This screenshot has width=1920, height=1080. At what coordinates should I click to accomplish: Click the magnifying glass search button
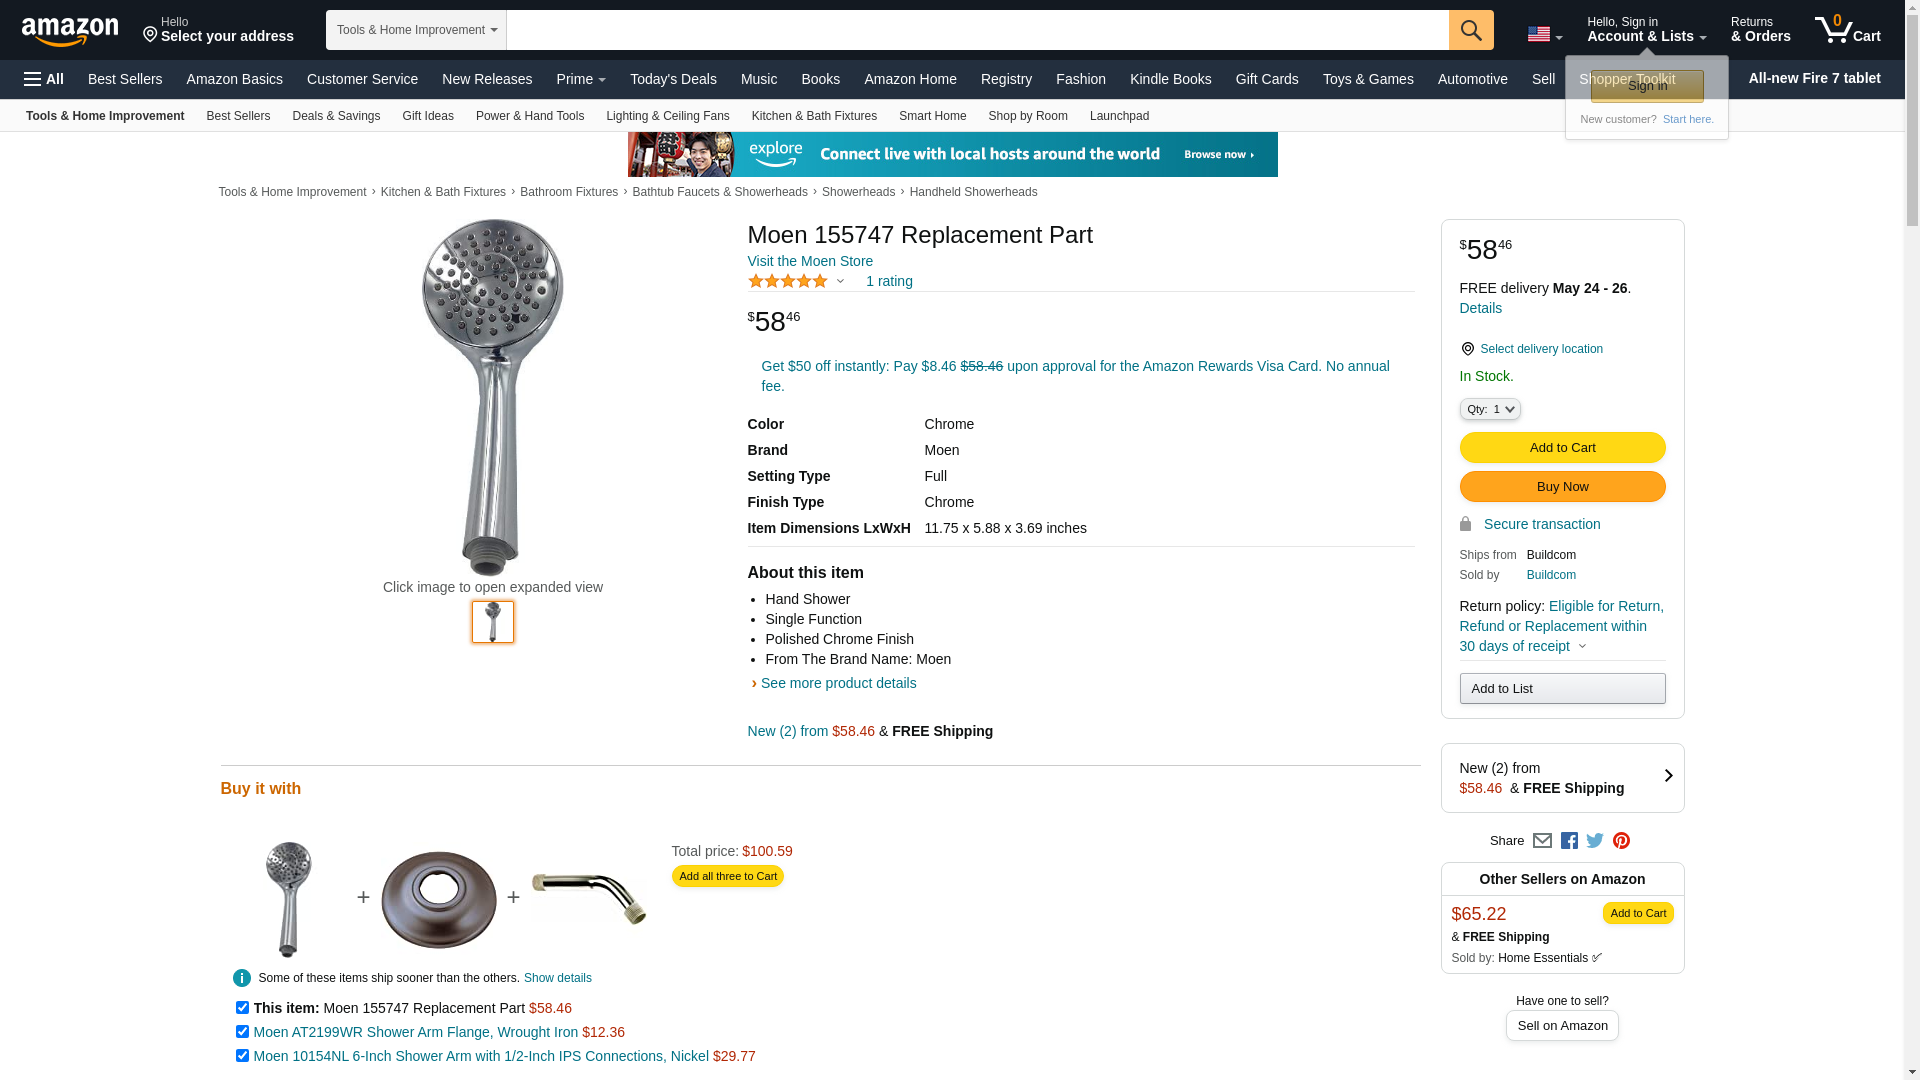pos(1470,30)
